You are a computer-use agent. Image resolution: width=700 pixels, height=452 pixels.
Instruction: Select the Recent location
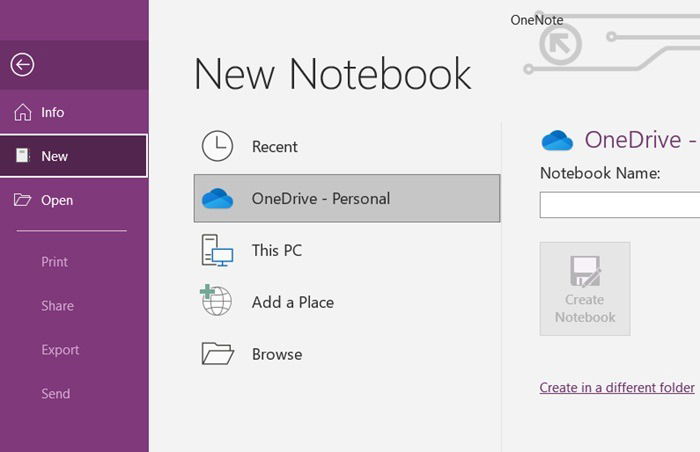click(x=347, y=146)
